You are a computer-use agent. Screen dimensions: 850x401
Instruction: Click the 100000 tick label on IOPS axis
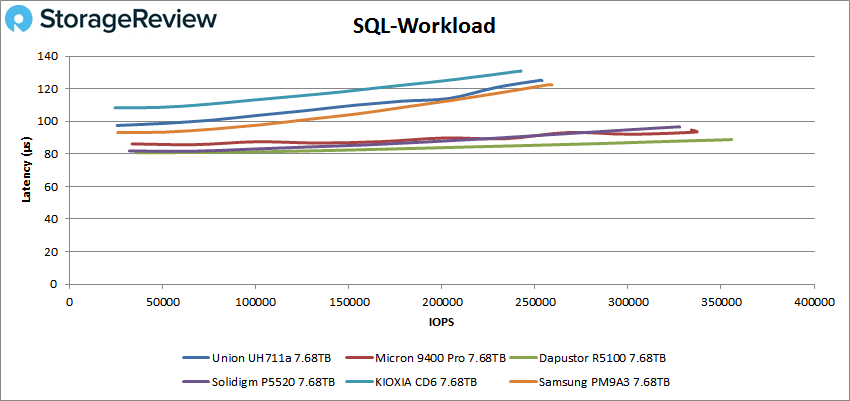coord(255,302)
